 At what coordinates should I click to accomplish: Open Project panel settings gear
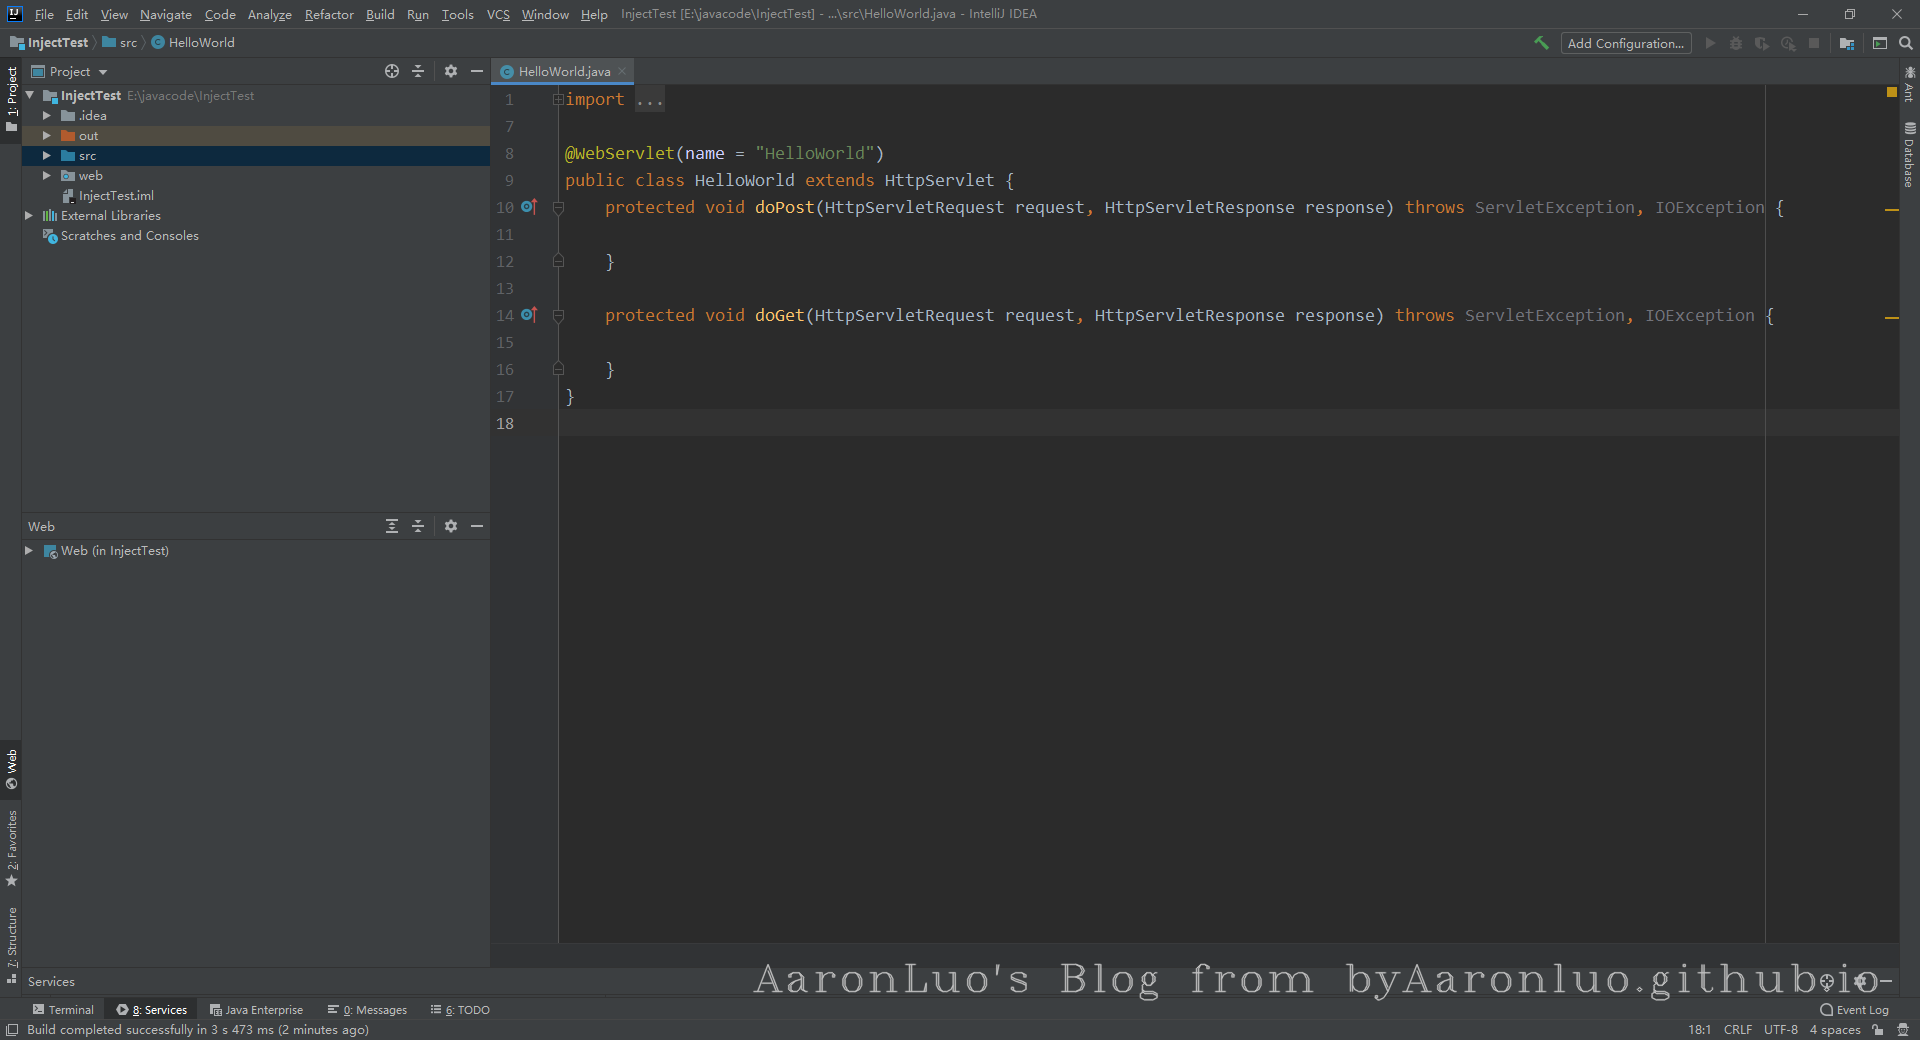(451, 71)
